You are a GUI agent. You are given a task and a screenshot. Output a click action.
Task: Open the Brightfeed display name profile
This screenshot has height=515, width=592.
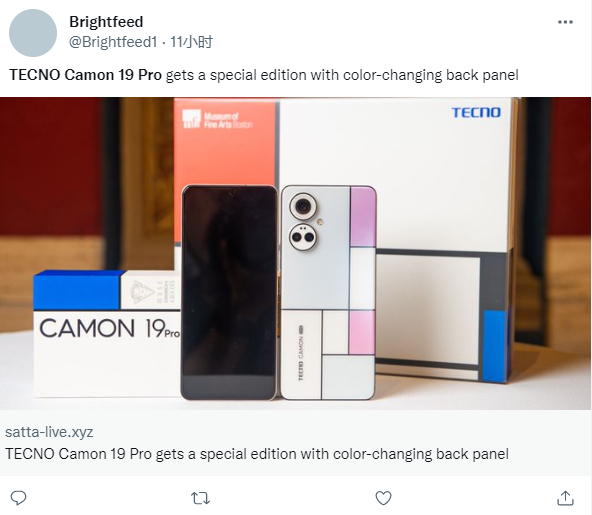pyautogui.click(x=106, y=22)
